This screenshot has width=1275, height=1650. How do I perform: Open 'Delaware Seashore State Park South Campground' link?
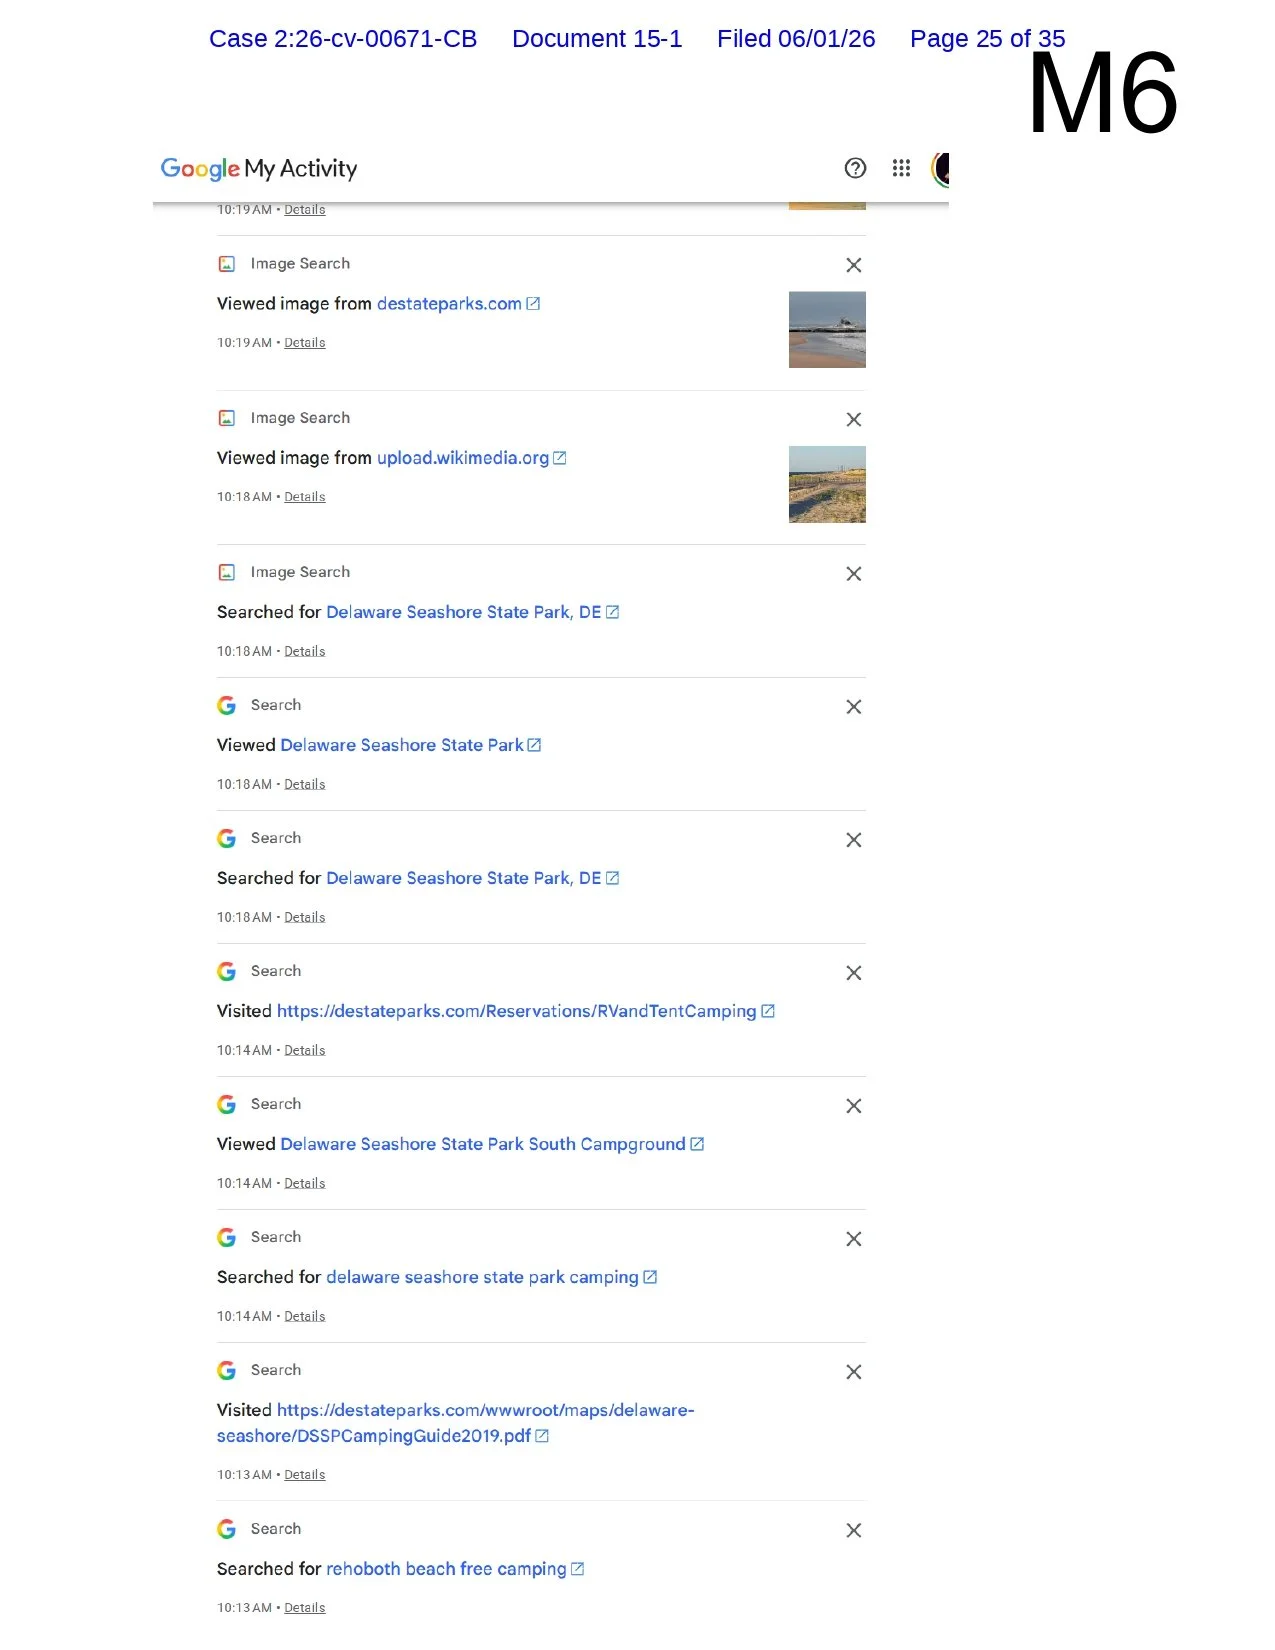(483, 1144)
